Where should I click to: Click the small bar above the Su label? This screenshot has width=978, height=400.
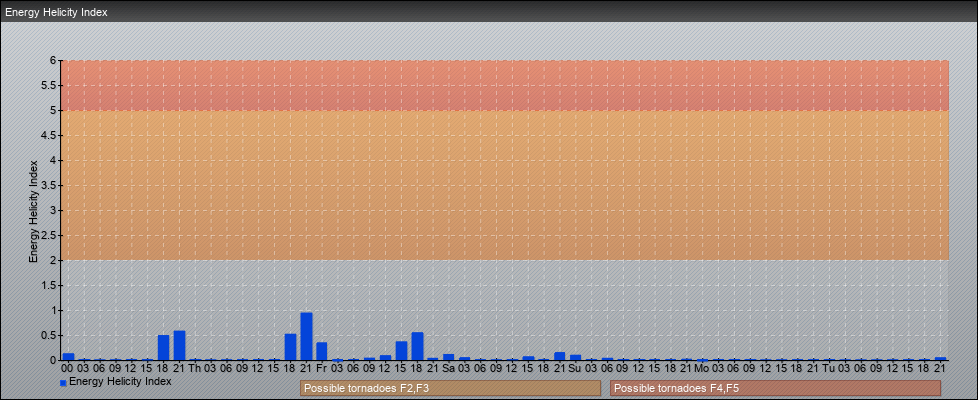pyautogui.click(x=575, y=358)
